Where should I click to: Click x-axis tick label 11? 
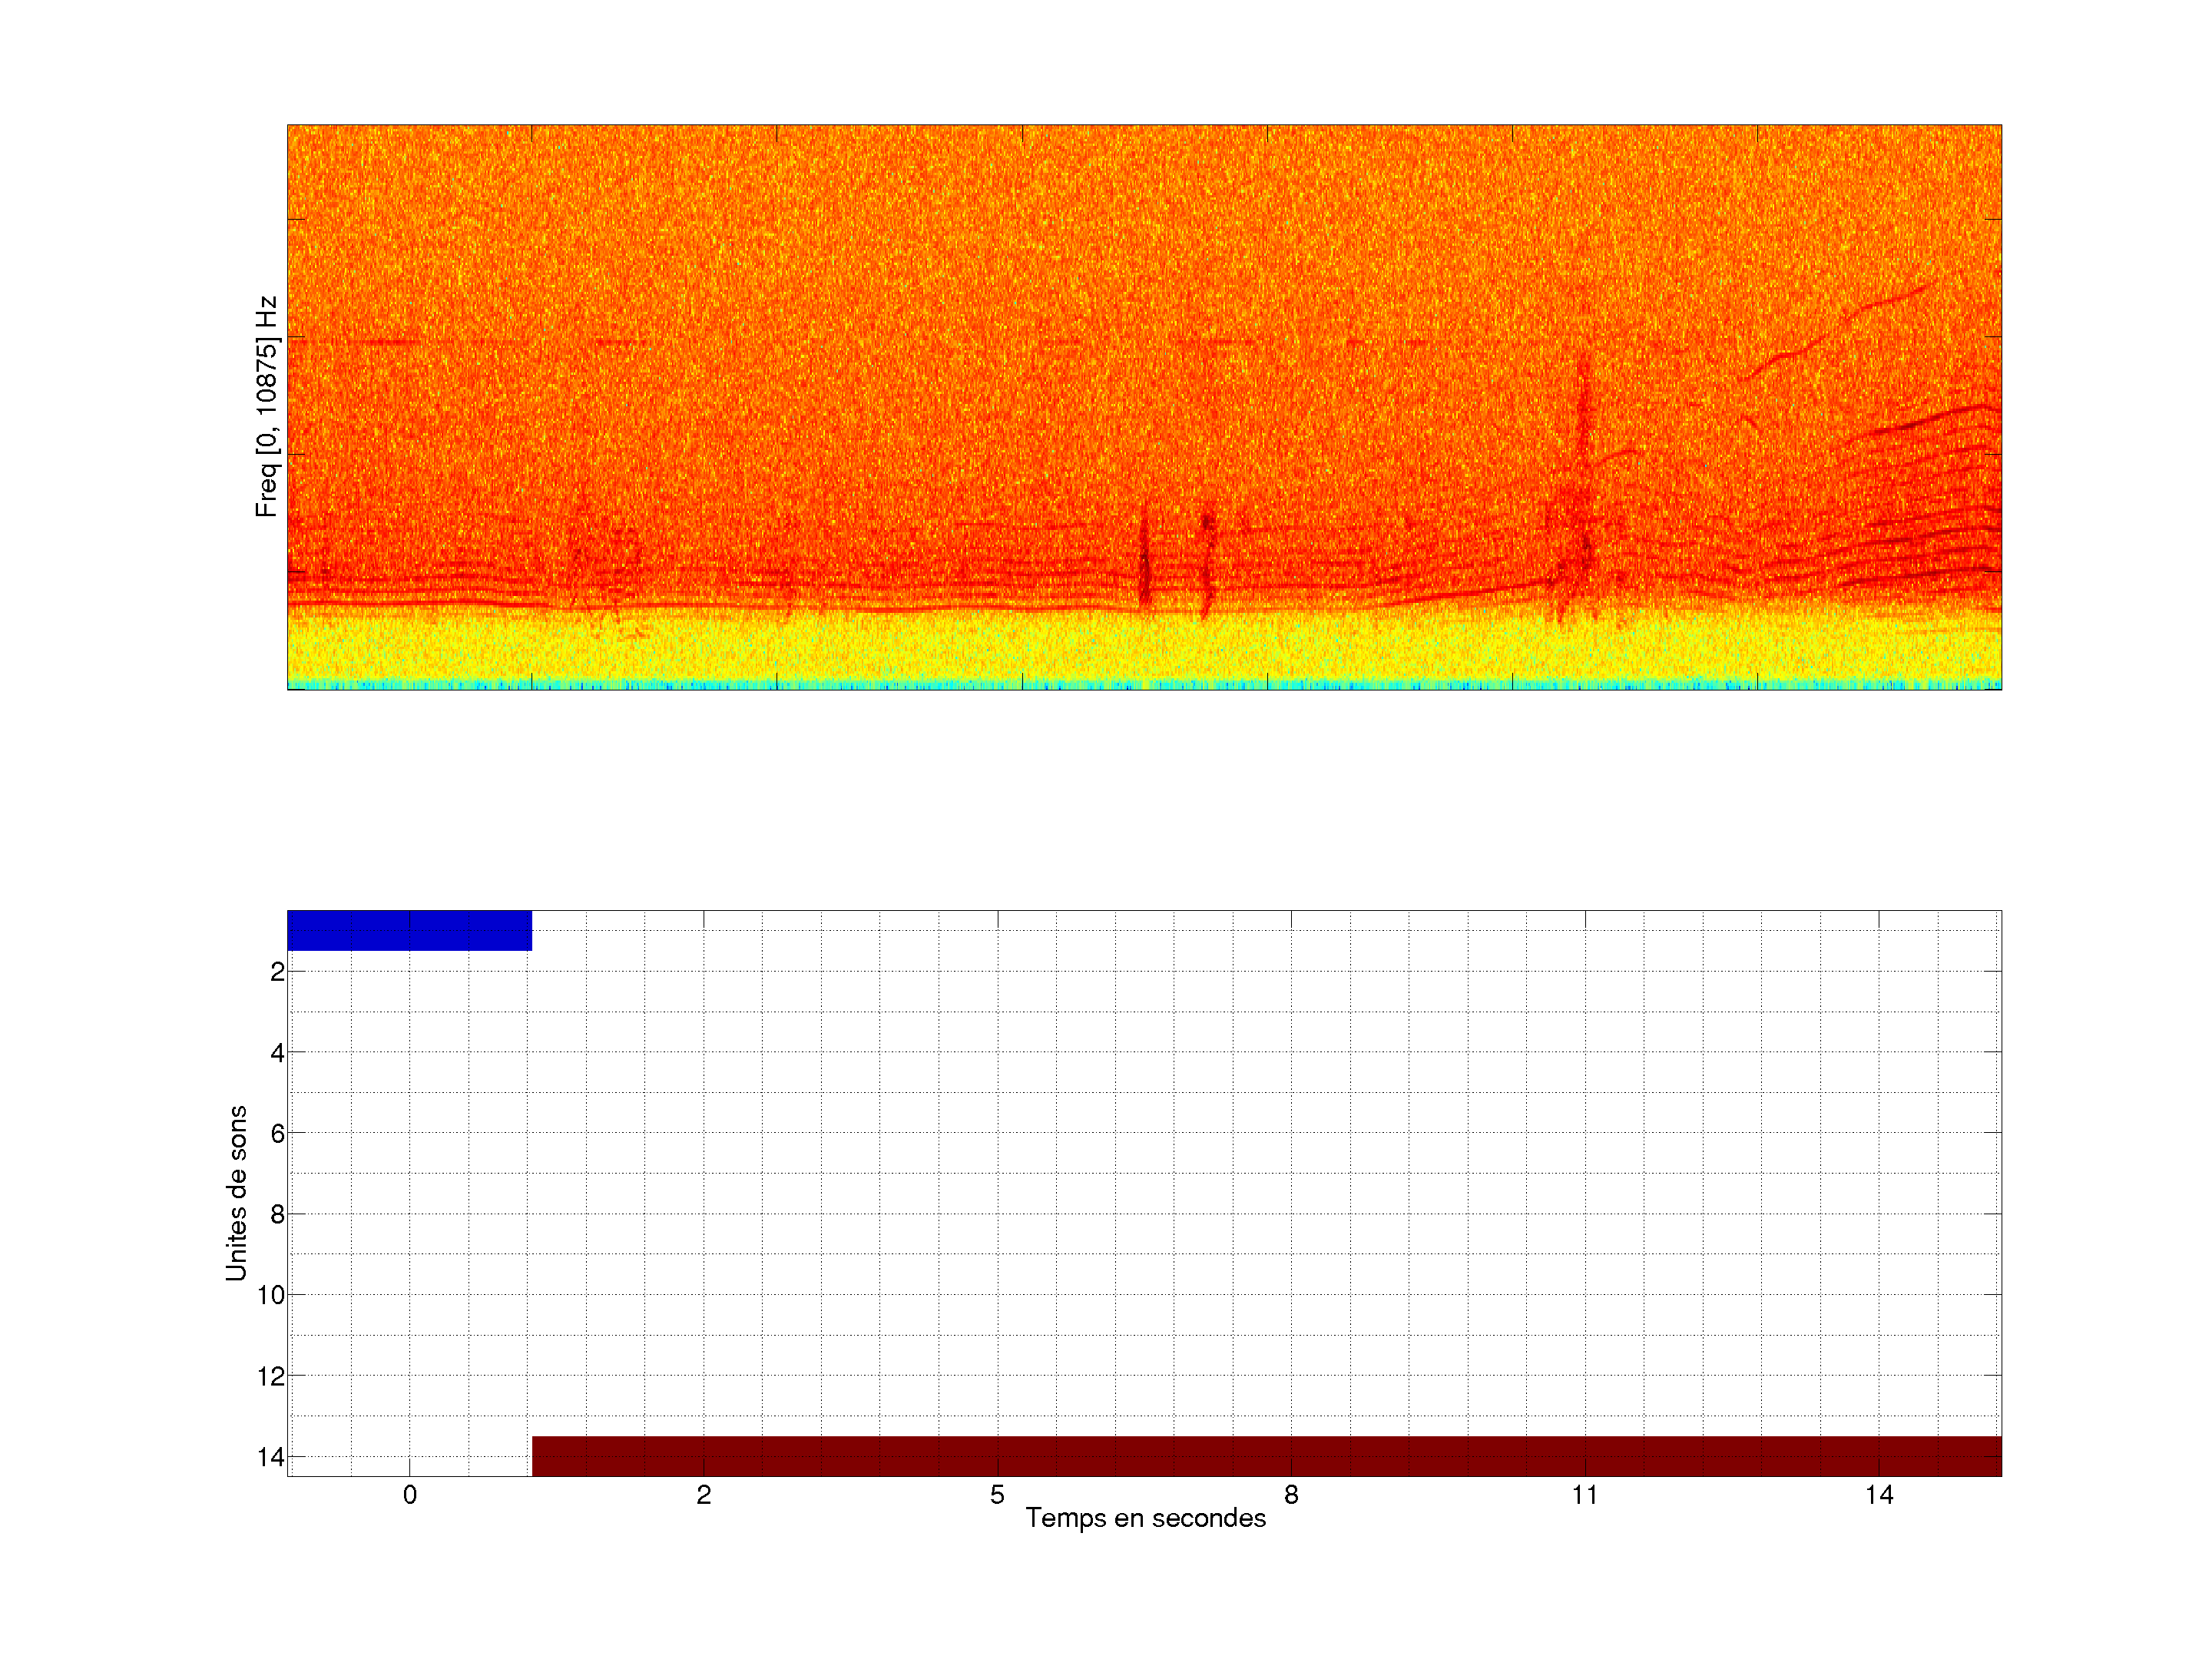click(1584, 1495)
